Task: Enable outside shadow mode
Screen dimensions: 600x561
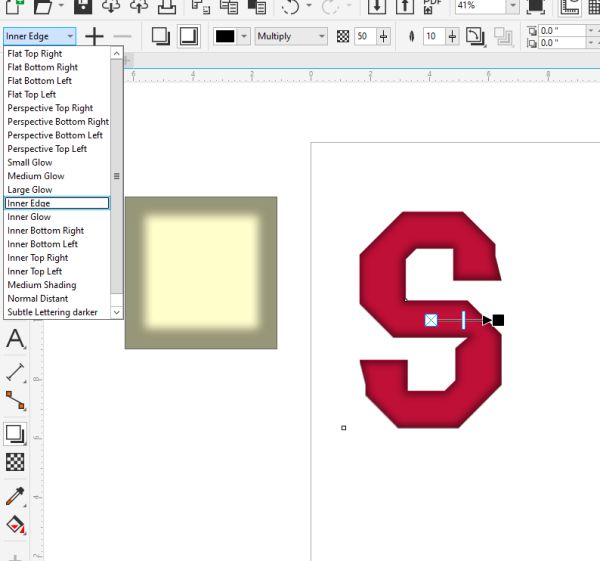Action: pos(160,36)
